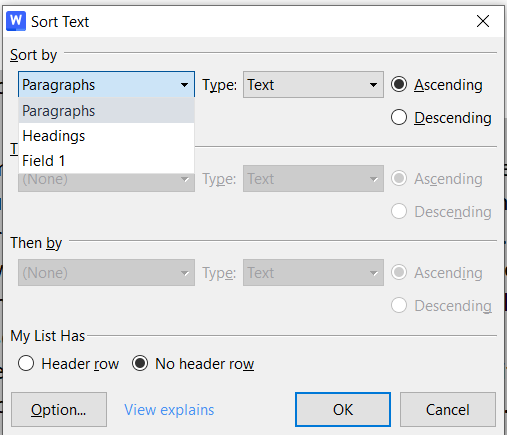507x435 pixels.
Task: Pick Field 1 from the dropdown list
Action: pyautogui.click(x=106, y=161)
